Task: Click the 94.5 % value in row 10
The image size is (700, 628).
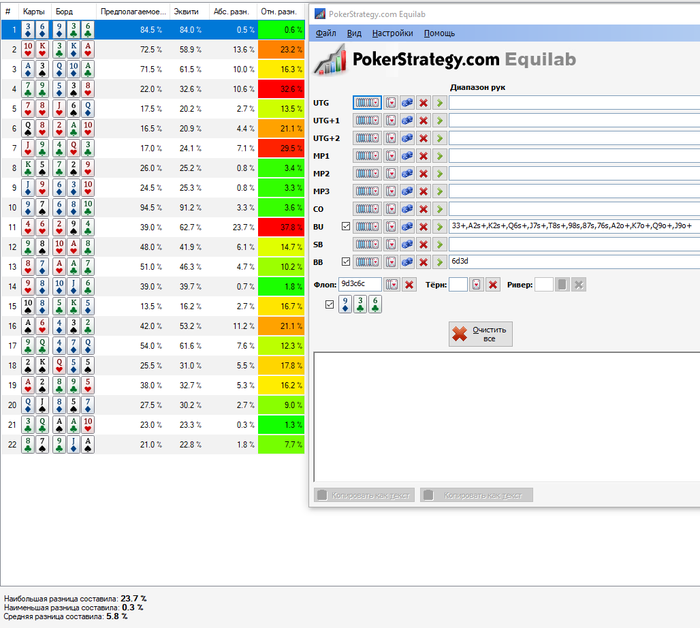Action: tap(150, 208)
